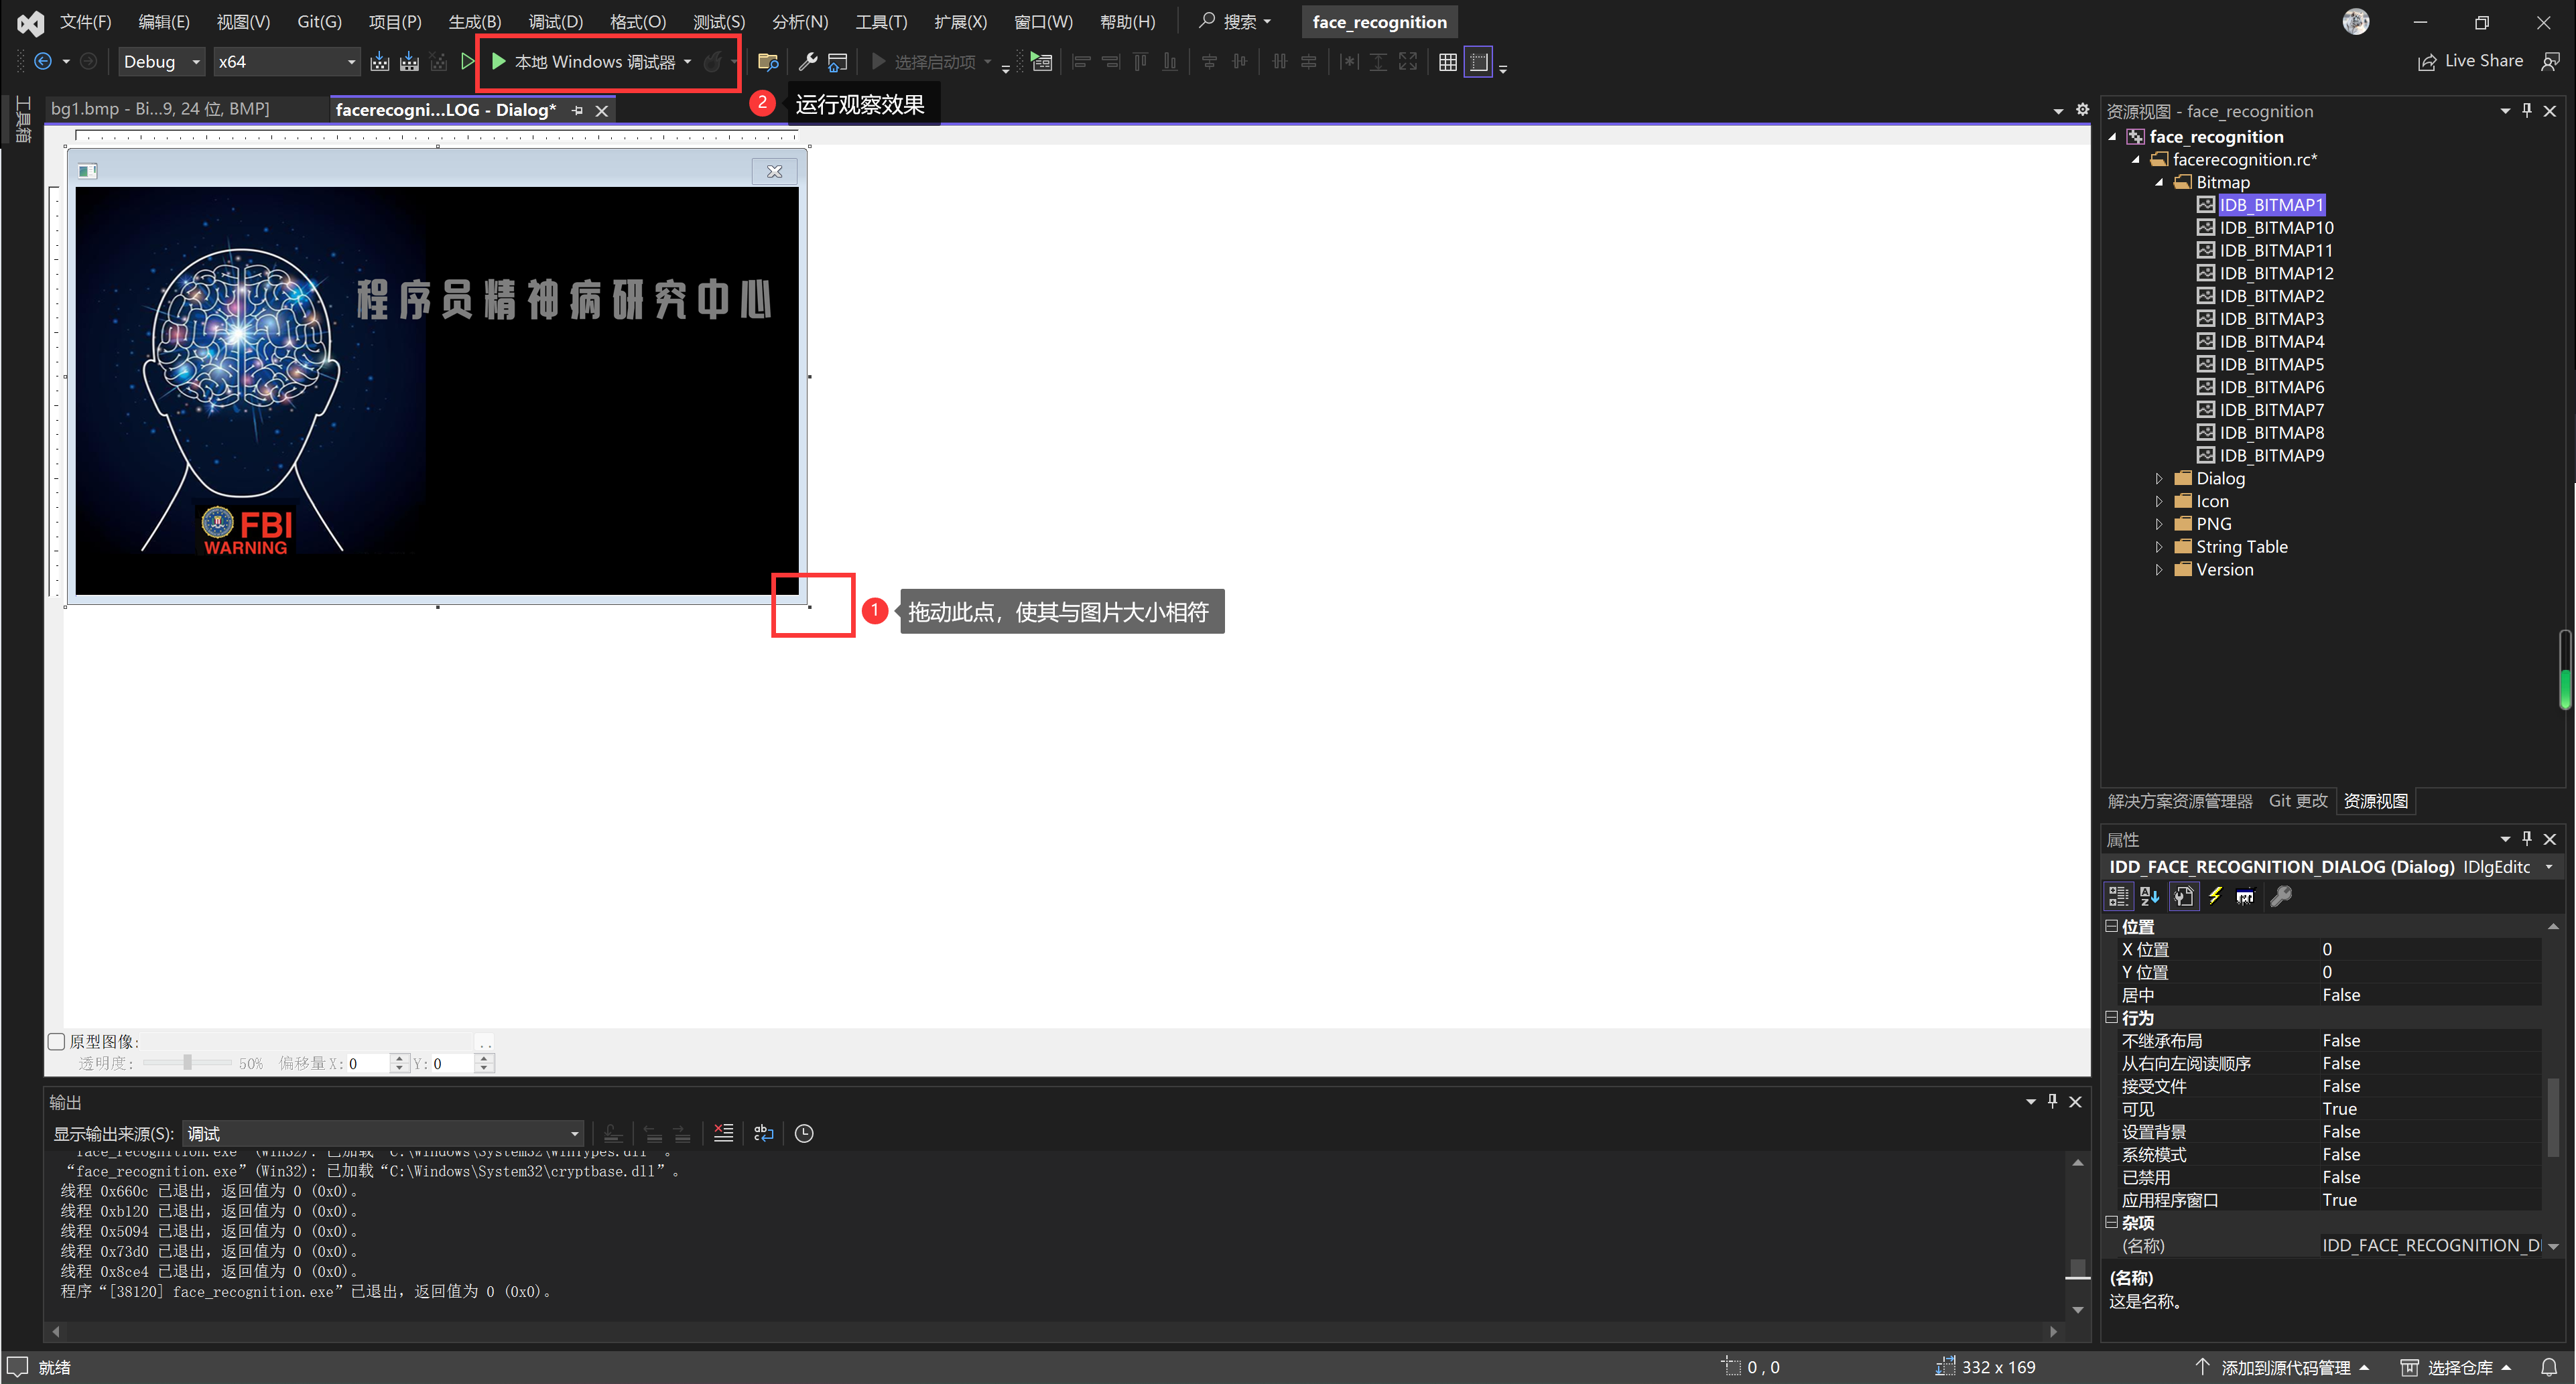The width and height of the screenshot is (2576, 1384).
Task: Toggle guidelines display icon in toolbar
Action: (x=1478, y=62)
